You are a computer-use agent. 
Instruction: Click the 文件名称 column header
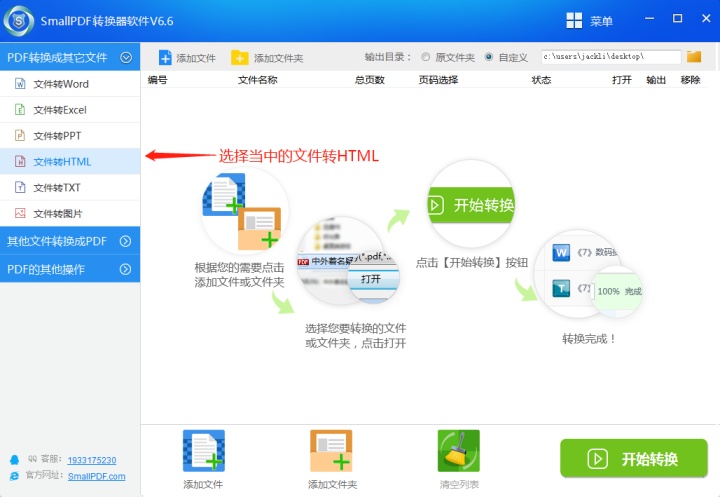[258, 80]
